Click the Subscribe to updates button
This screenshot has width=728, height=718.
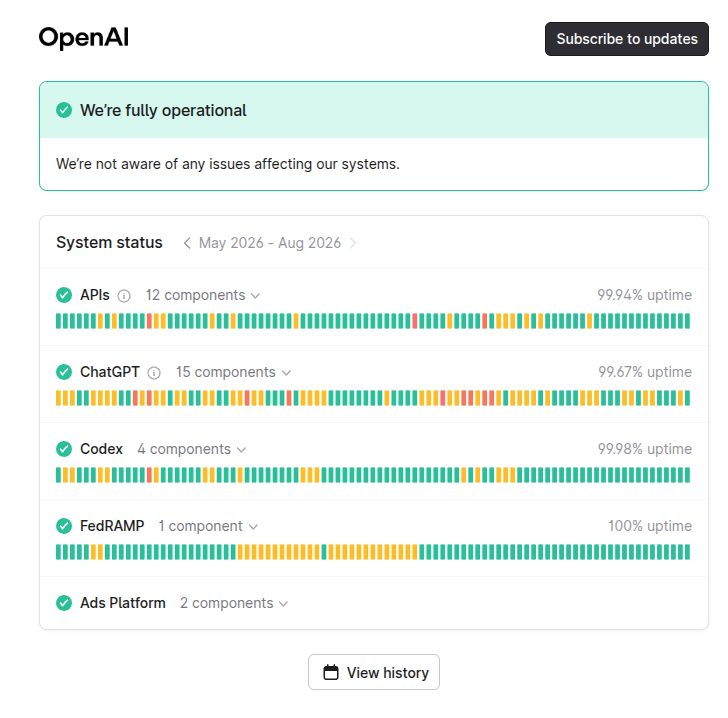click(x=627, y=39)
